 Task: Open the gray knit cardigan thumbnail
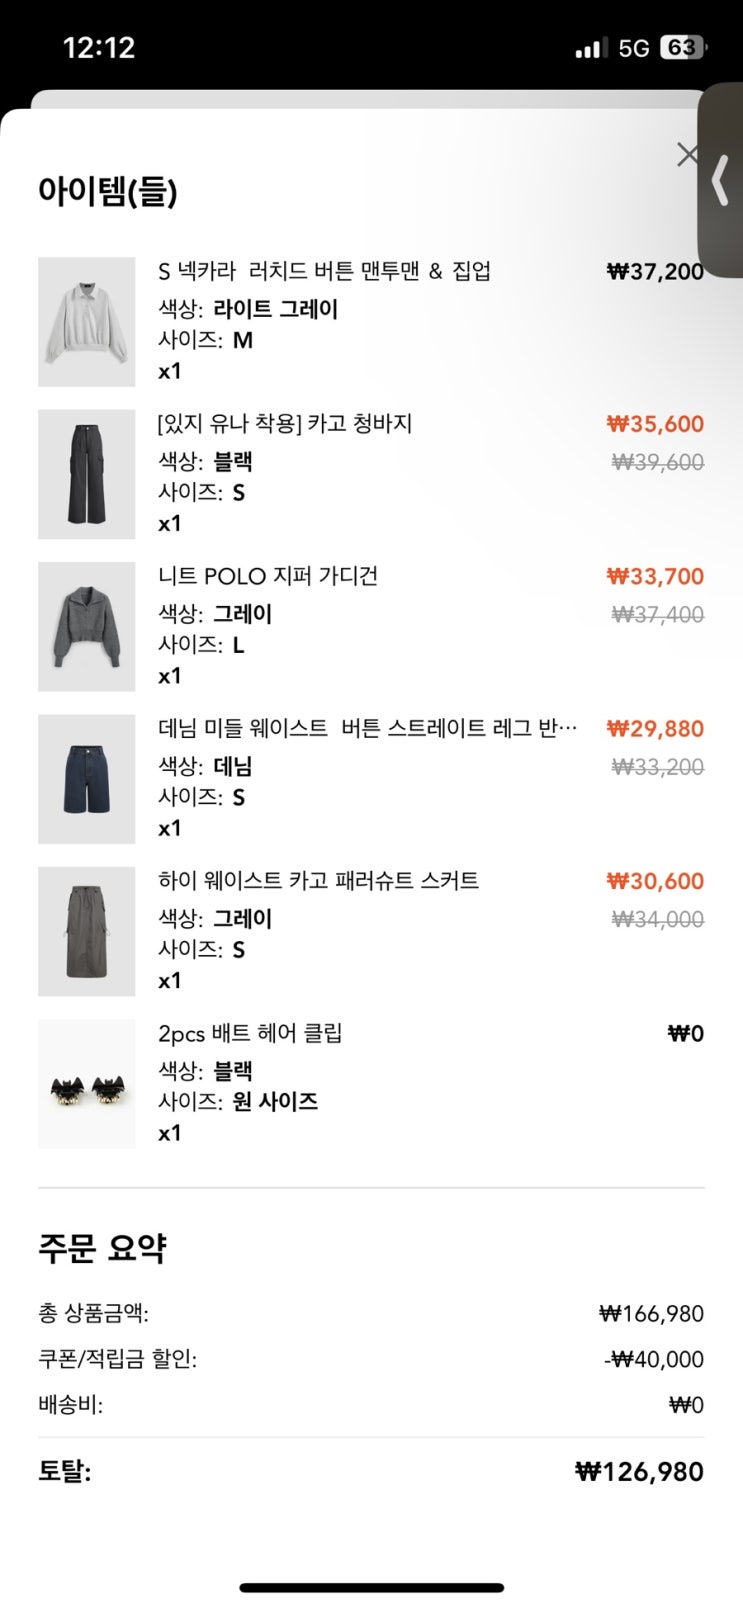coord(86,627)
